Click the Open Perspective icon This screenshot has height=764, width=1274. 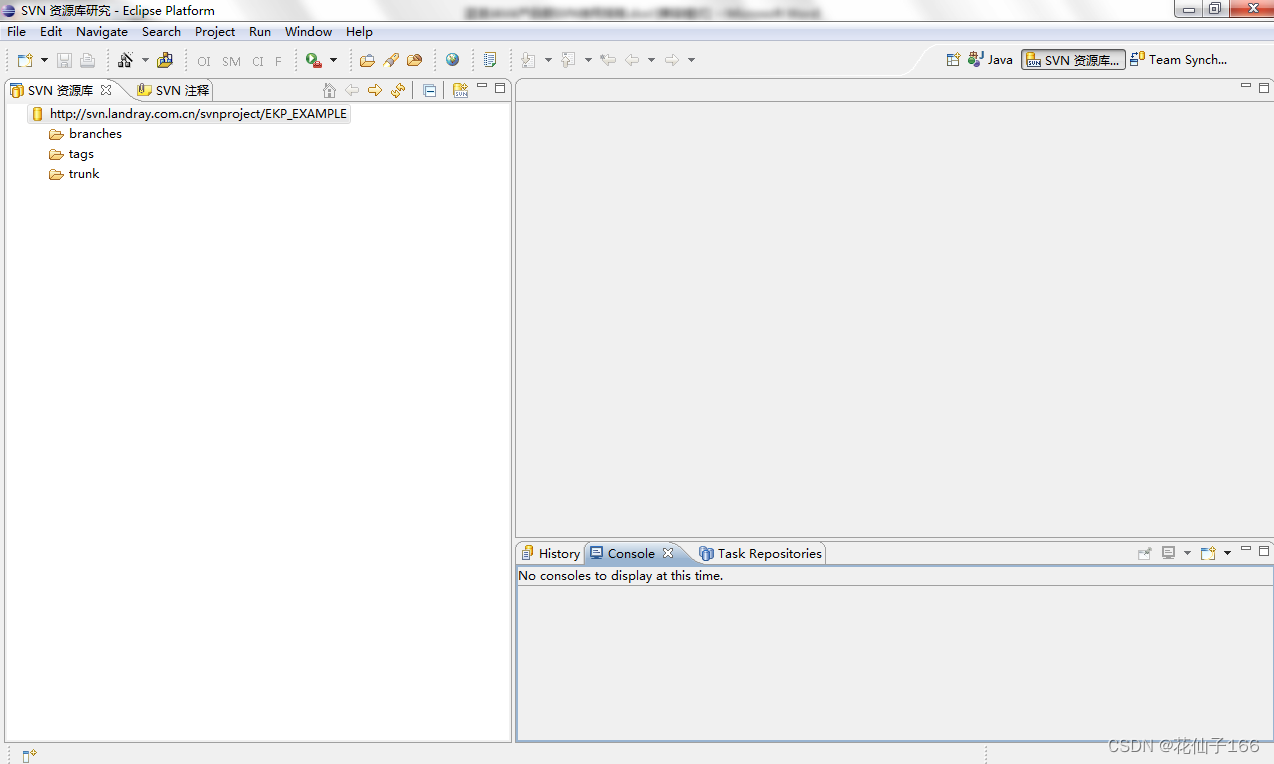[x=953, y=60]
